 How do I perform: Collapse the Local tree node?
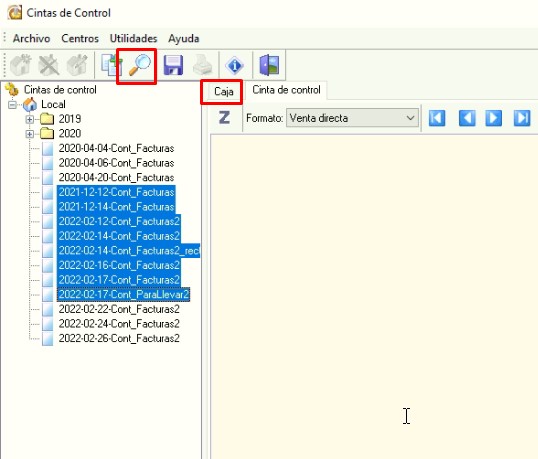coord(12,104)
